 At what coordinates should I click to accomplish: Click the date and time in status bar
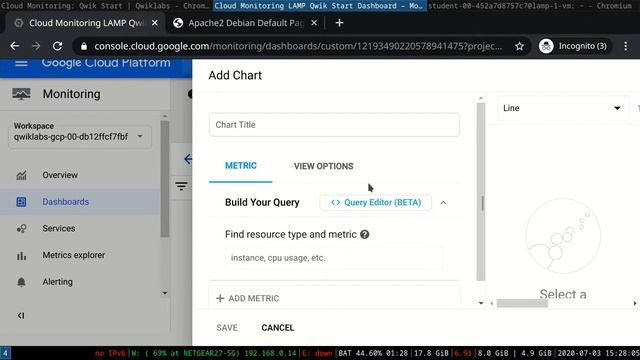598,353
